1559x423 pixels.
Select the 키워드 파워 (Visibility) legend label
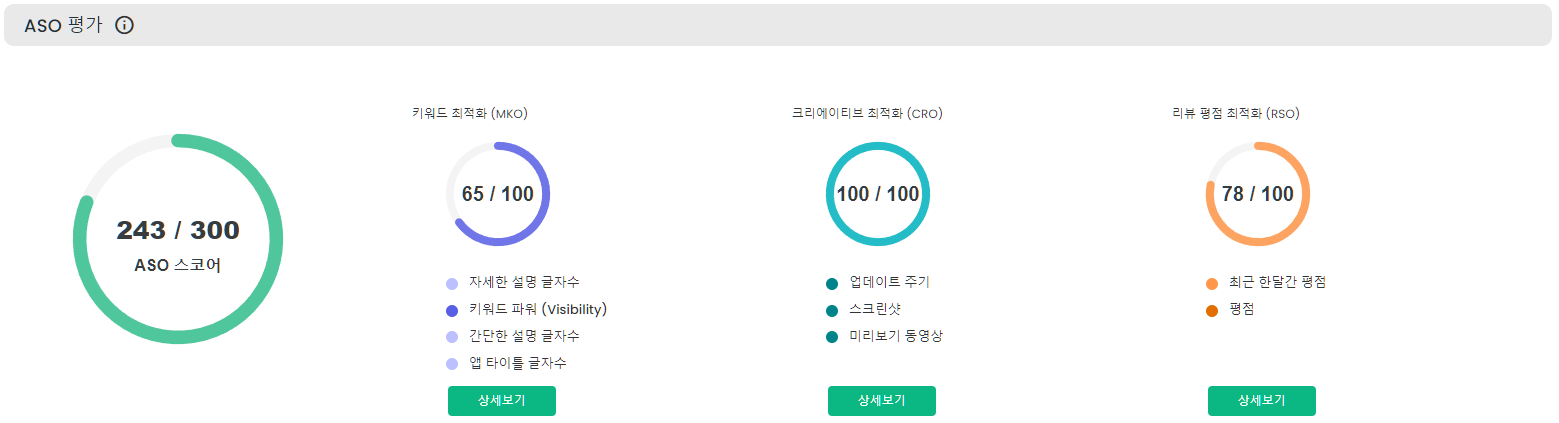[x=538, y=309]
